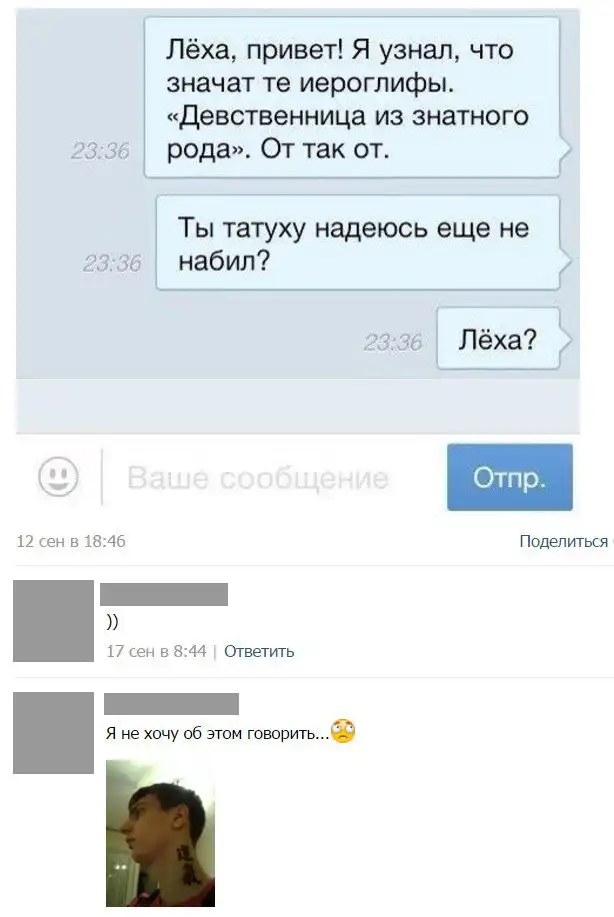
Task: Click the first commenter's avatar
Action: (53, 620)
